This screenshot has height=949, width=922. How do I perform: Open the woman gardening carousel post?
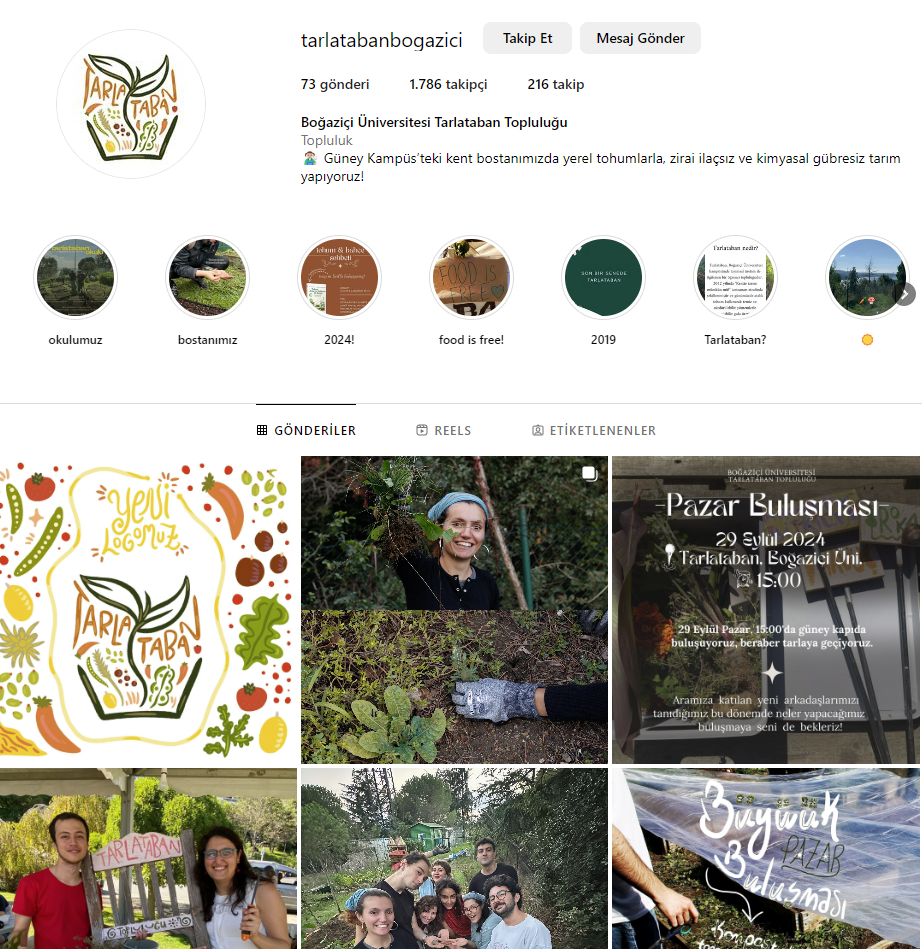pos(454,610)
